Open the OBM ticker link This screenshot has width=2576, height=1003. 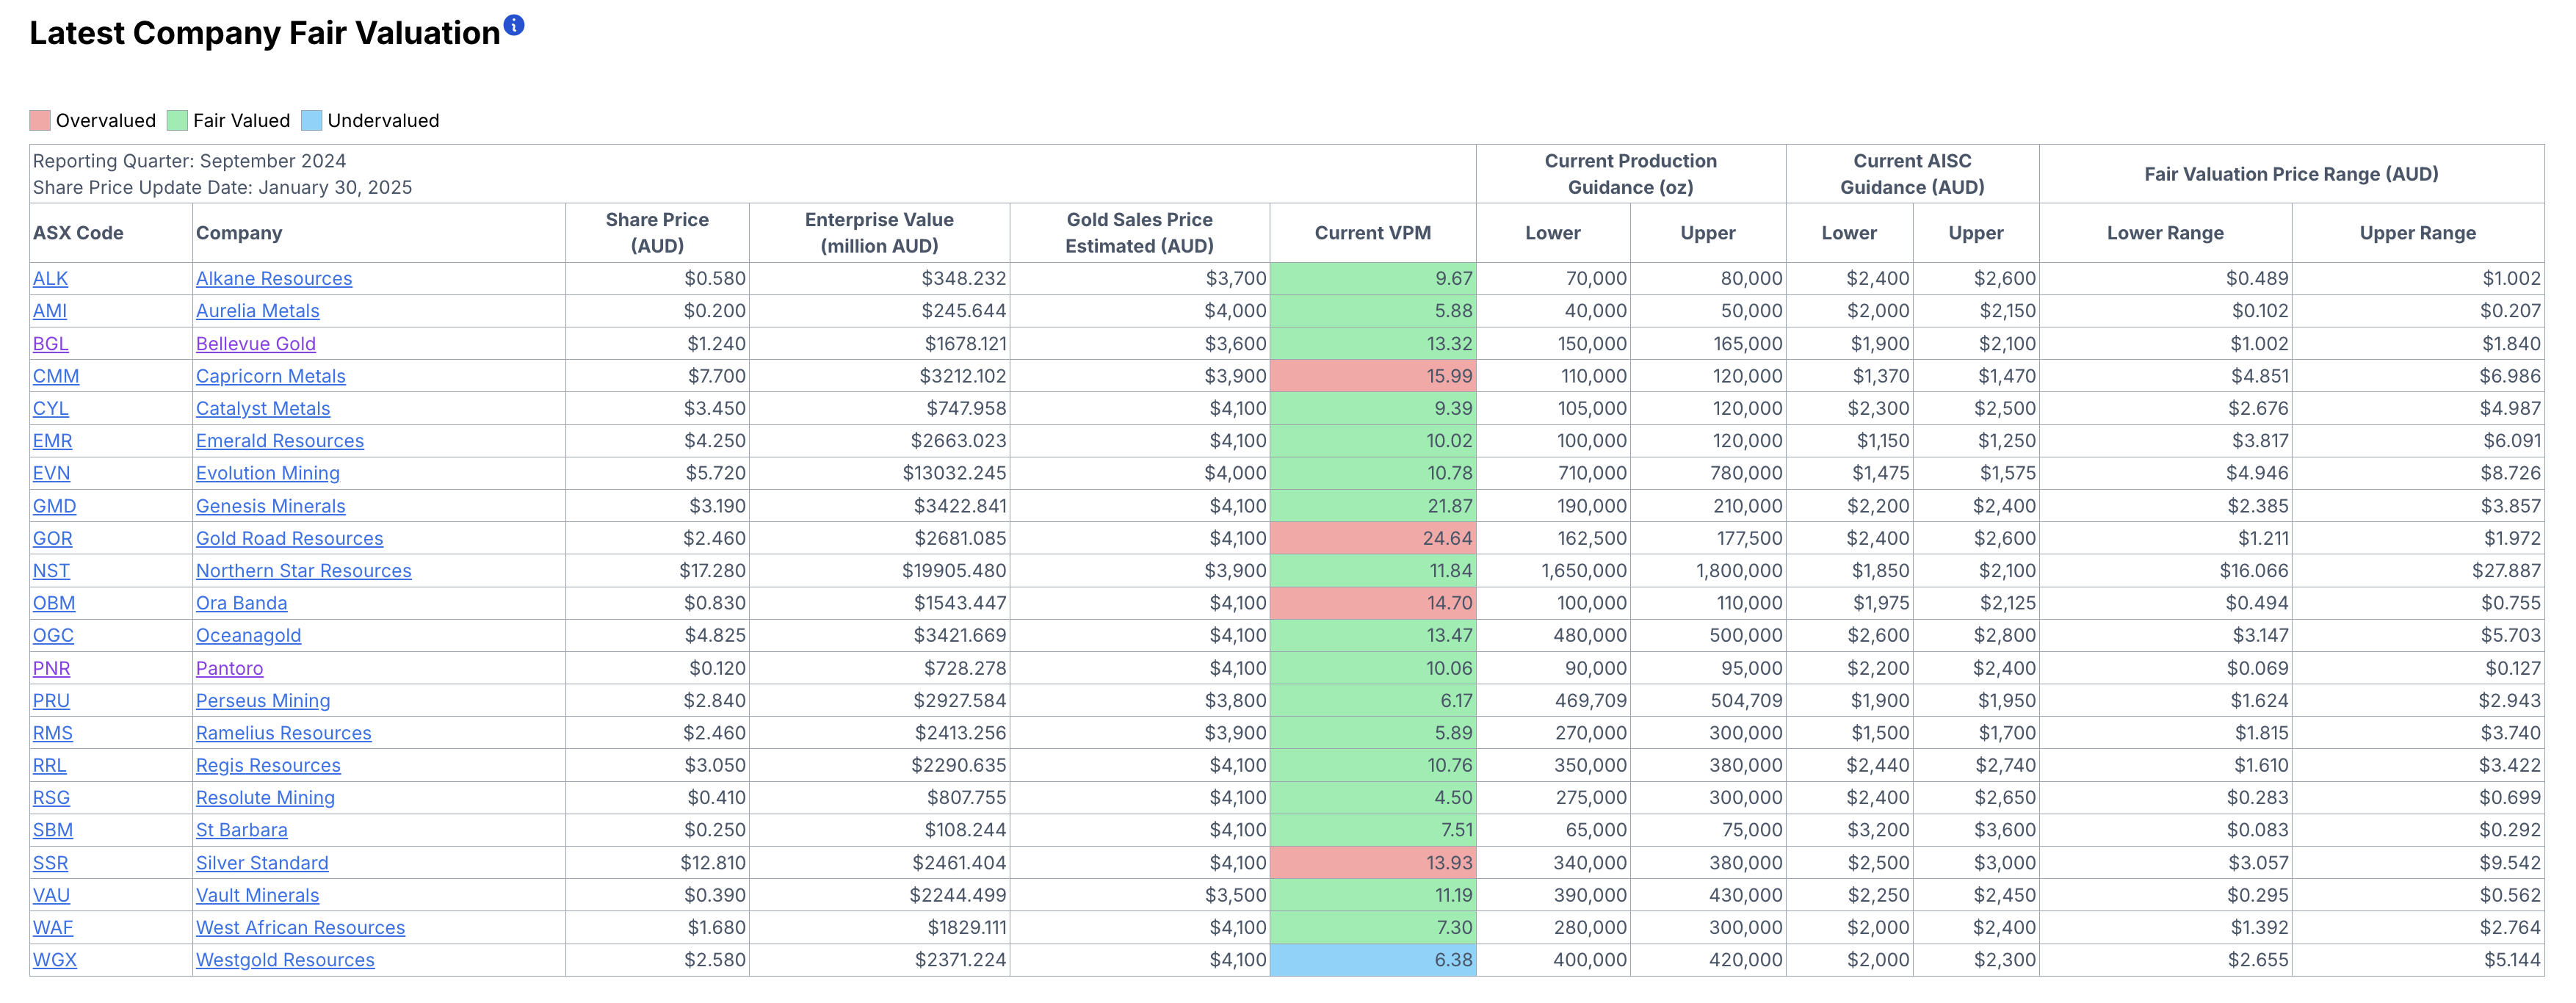54,603
